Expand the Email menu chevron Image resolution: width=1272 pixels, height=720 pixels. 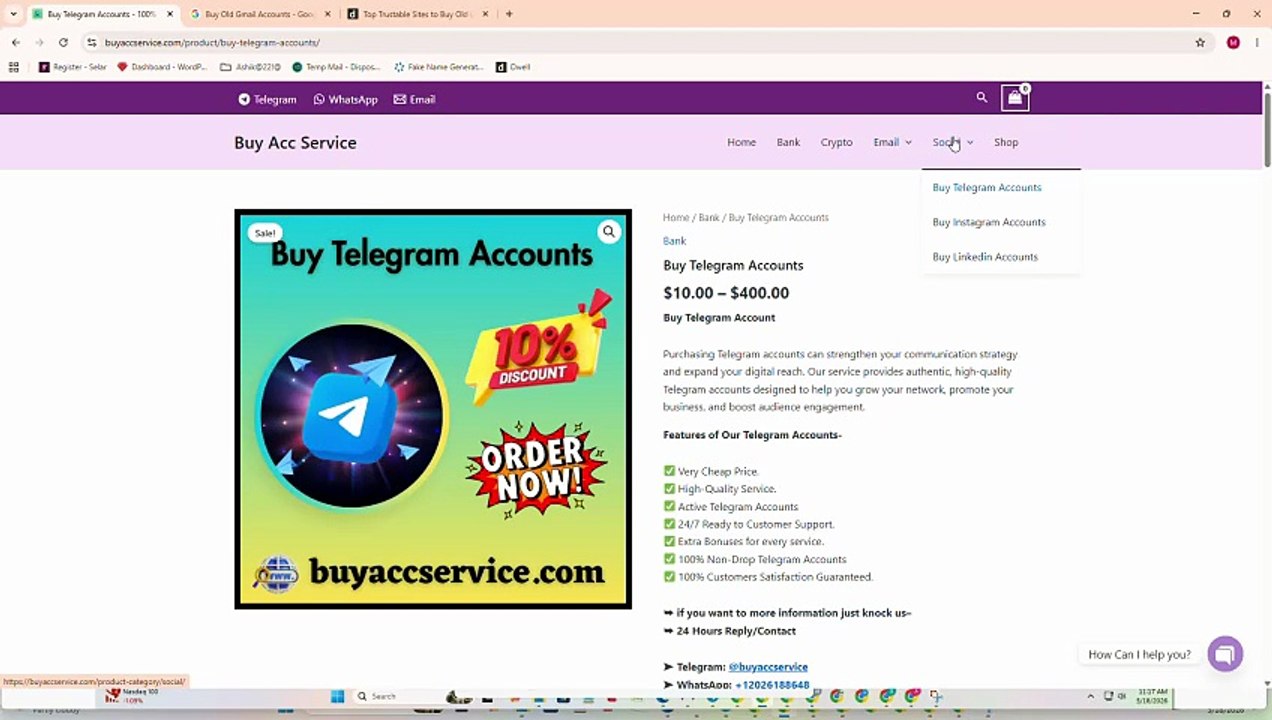908,142
